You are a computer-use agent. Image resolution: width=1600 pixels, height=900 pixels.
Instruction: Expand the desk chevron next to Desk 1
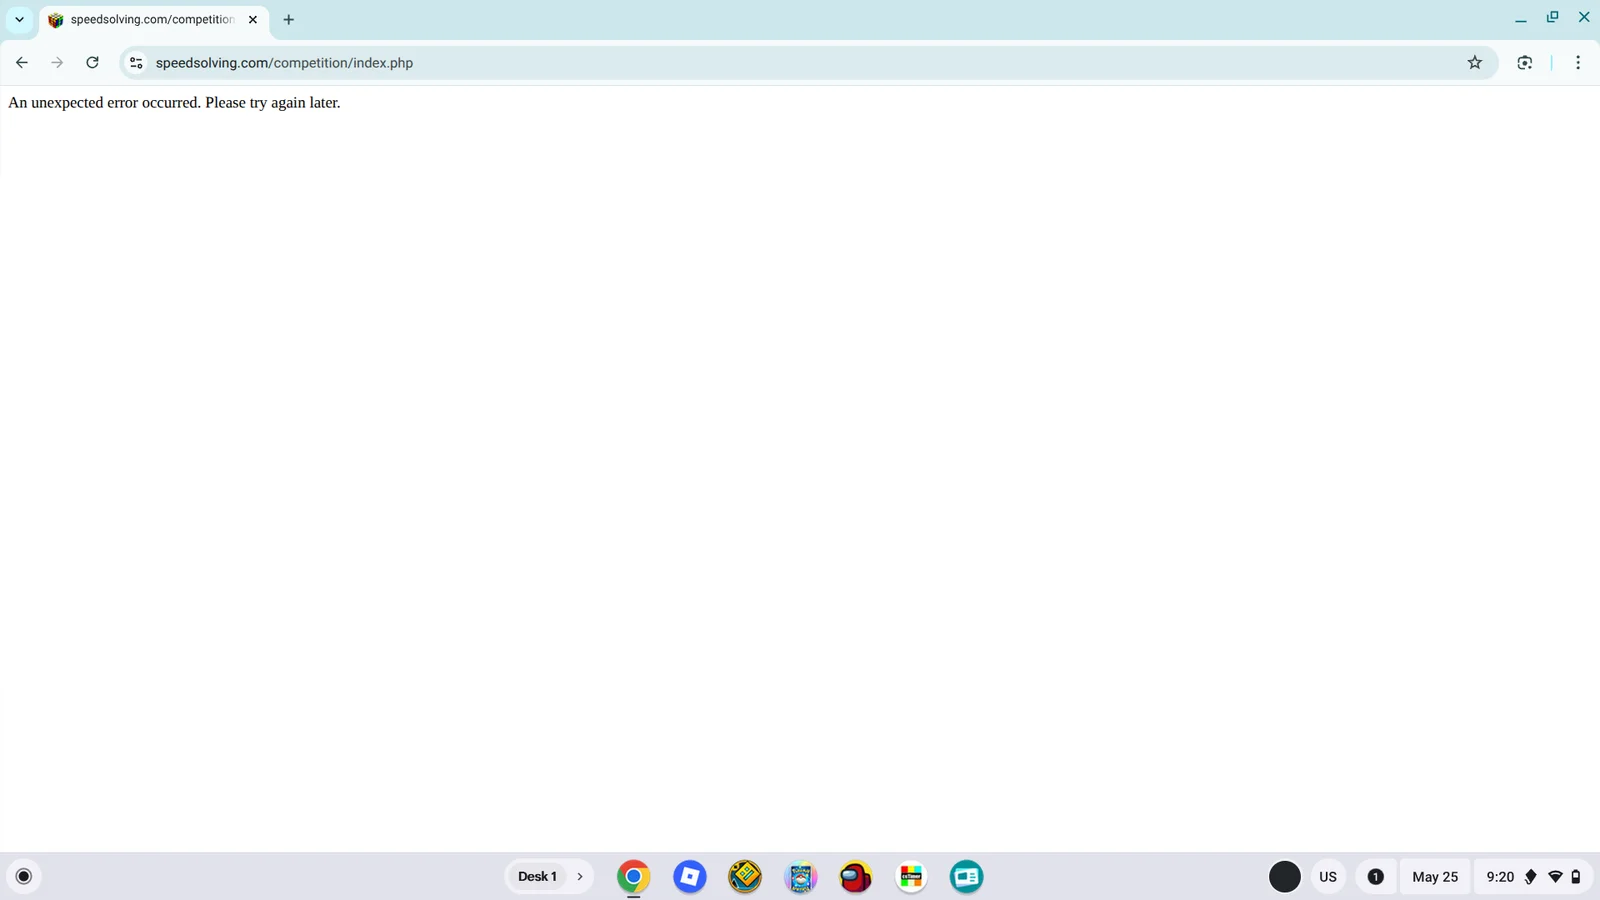[x=580, y=877]
